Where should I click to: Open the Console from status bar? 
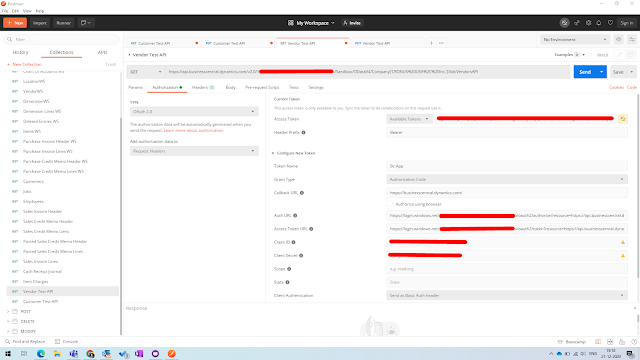point(67,342)
